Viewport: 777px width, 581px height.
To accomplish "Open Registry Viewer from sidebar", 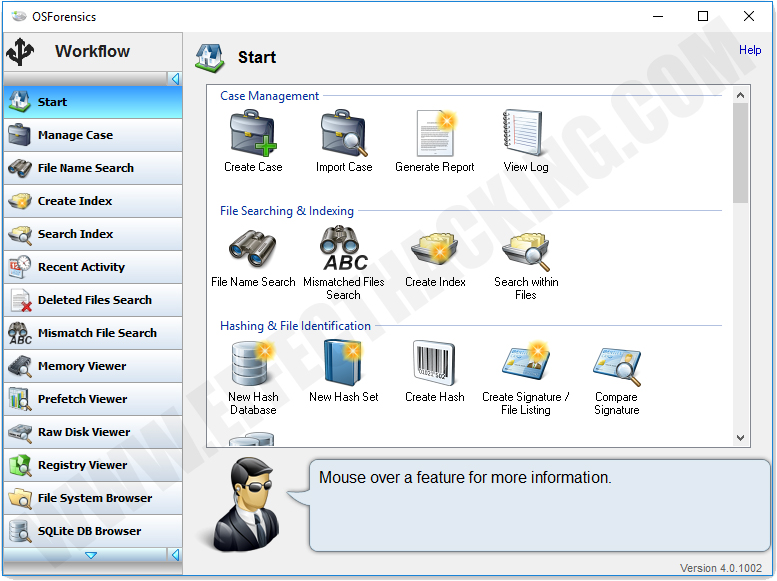I will click(x=93, y=465).
